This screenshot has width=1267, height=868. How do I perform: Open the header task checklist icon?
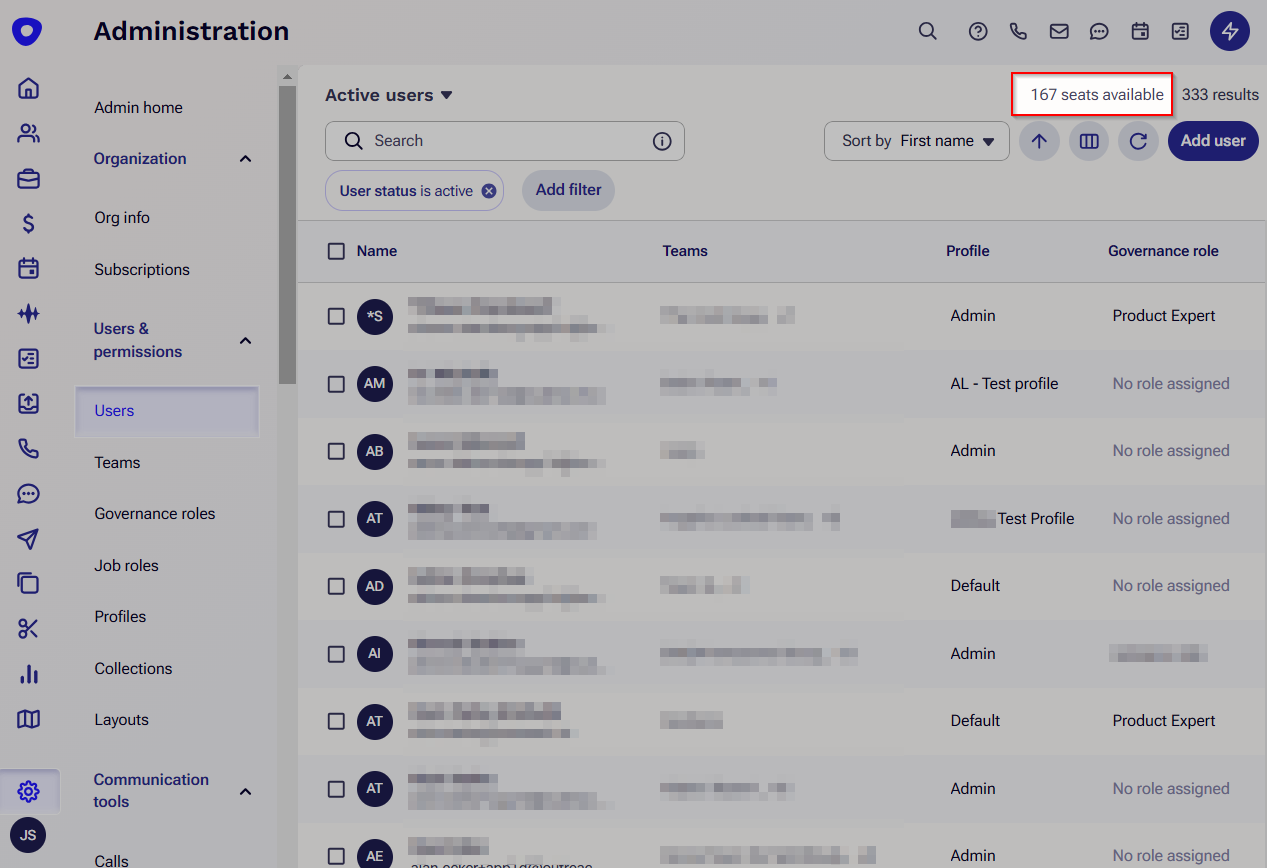[x=1180, y=31]
